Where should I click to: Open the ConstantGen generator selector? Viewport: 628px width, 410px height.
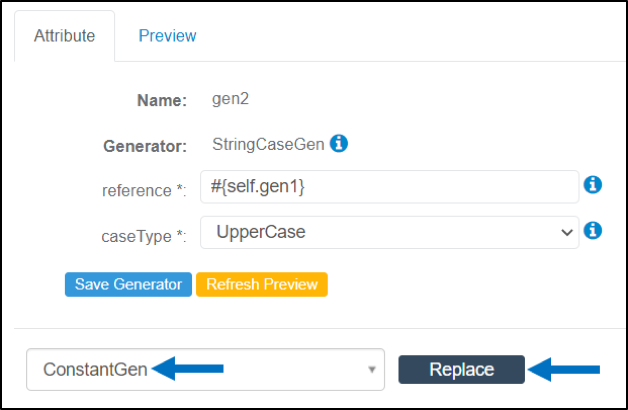205,370
